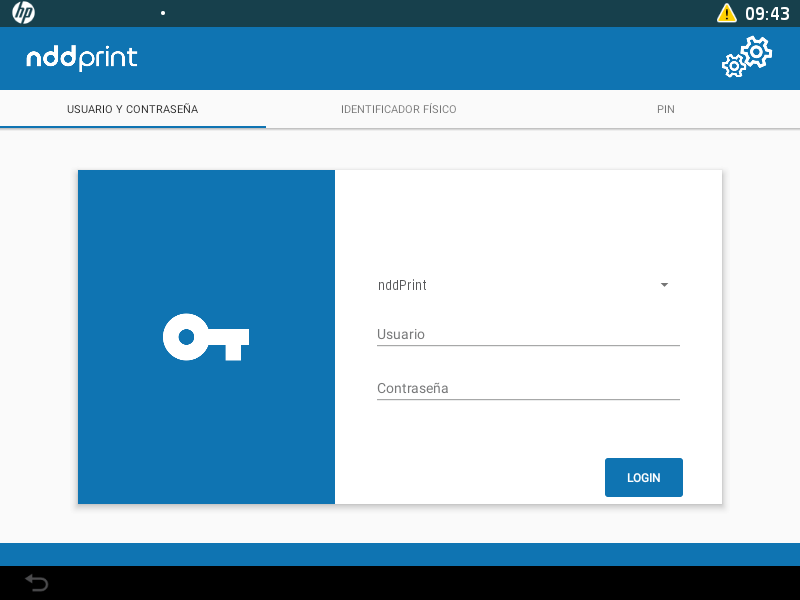
Task: Tap the small notification dot in status bar
Action: pyautogui.click(x=163, y=13)
